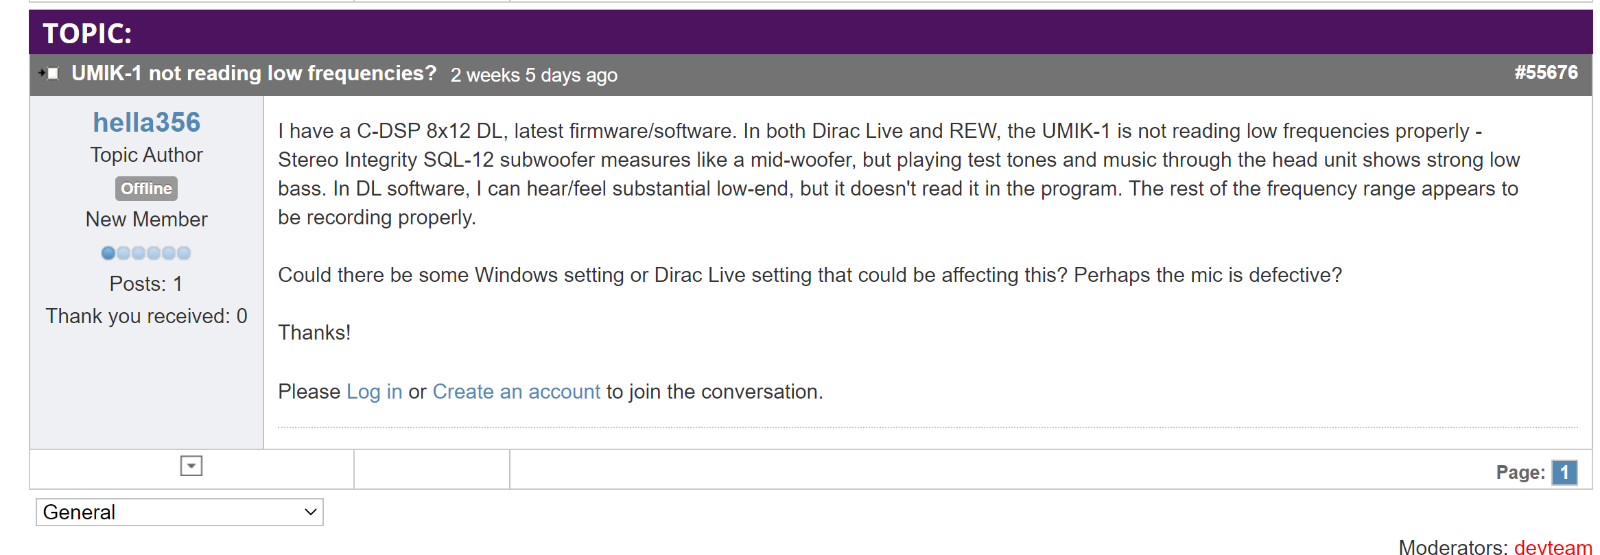
Task: Click the "Thank you received: 0" text
Action: [146, 316]
